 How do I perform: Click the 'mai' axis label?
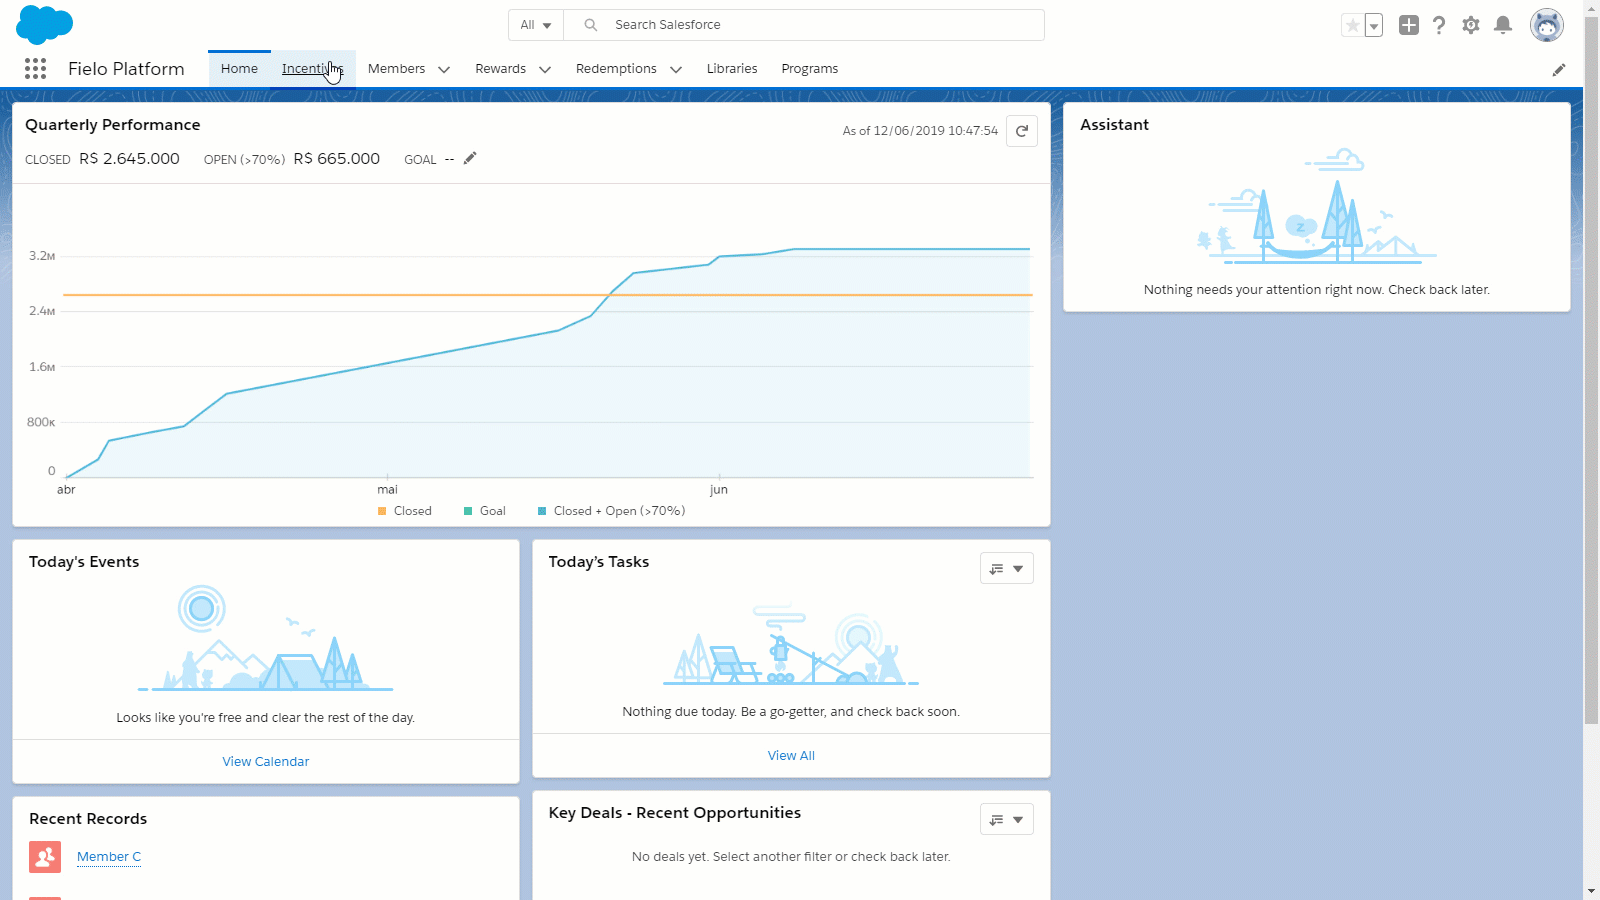[387, 490]
